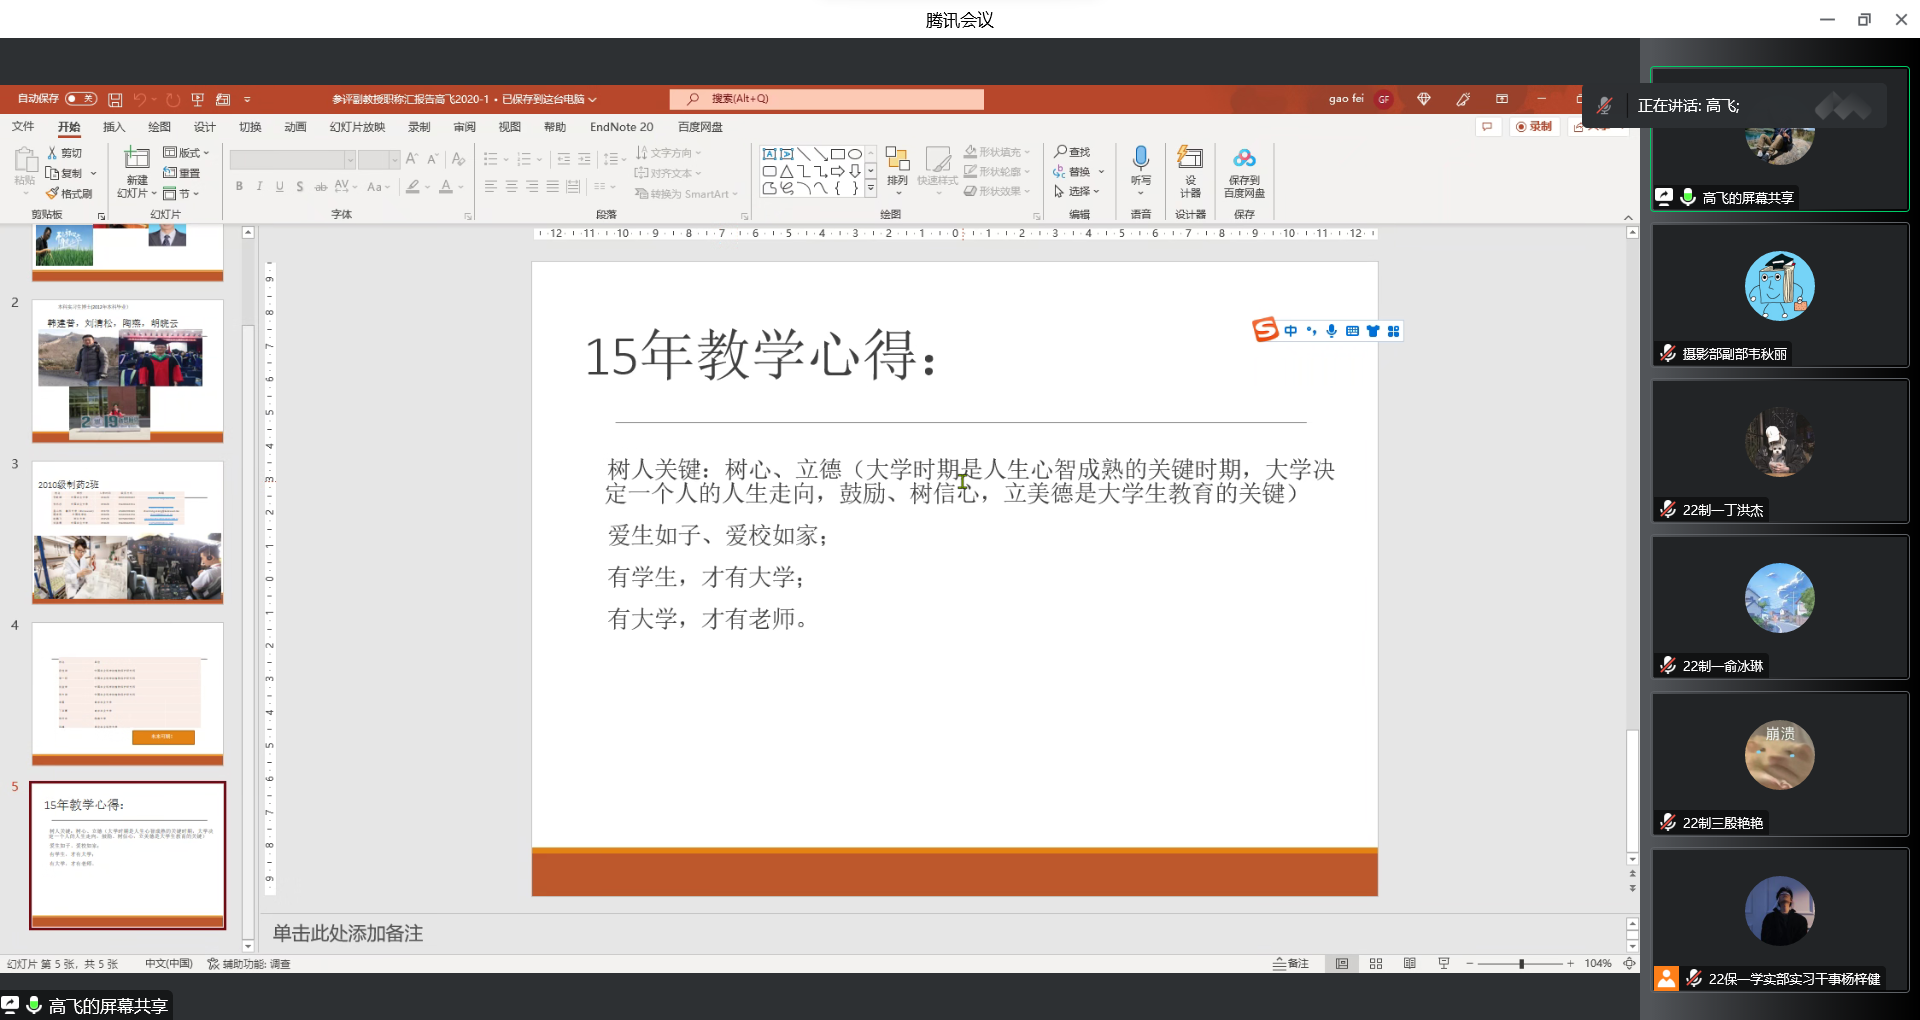The image size is (1920, 1020).
Task: Expand the 版式 layout dropdown
Action: pyautogui.click(x=187, y=153)
